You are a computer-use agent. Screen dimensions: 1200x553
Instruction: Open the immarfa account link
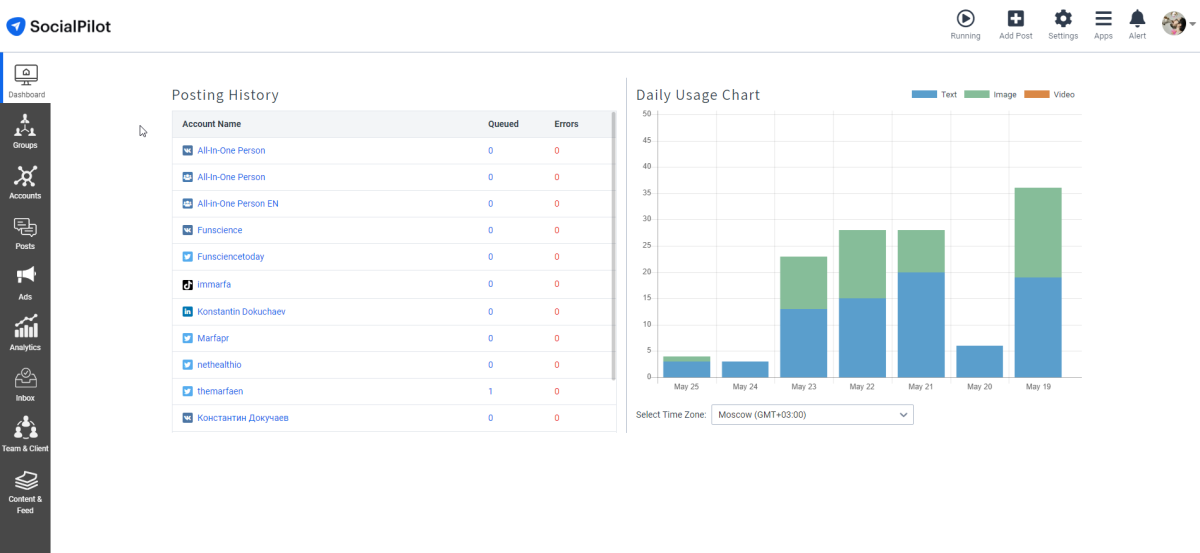tap(214, 284)
